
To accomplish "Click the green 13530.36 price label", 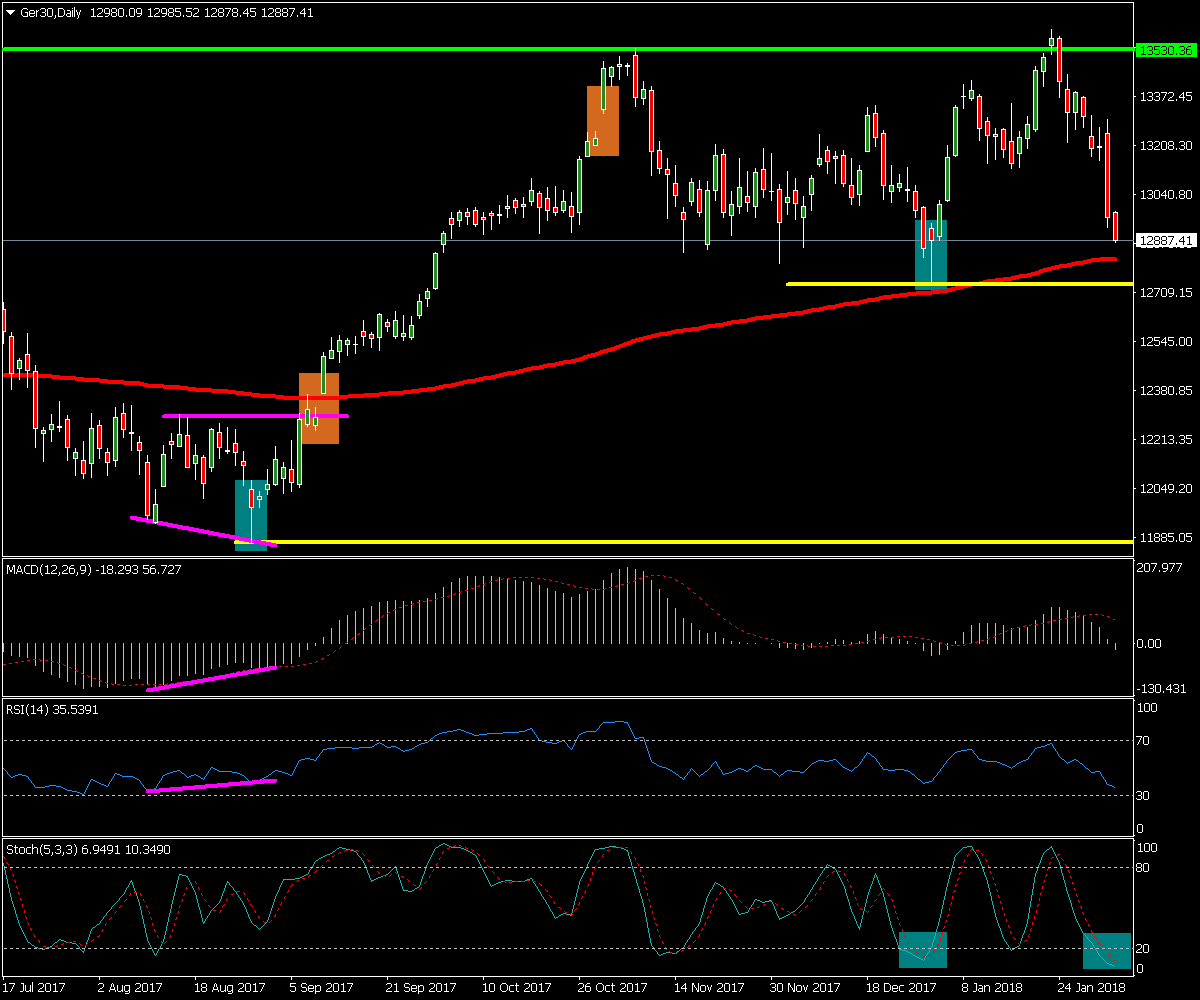I will [1166, 50].
